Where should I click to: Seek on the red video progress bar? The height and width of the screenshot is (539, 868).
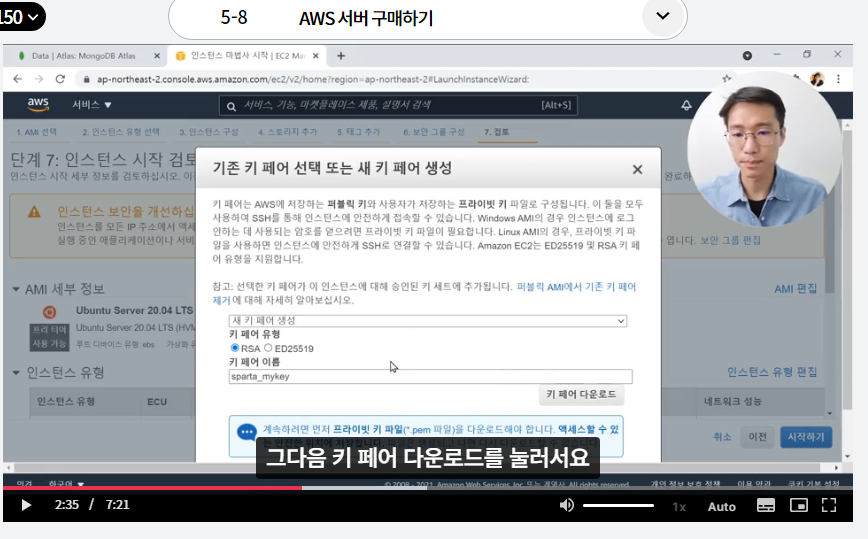pyautogui.click(x=427, y=488)
